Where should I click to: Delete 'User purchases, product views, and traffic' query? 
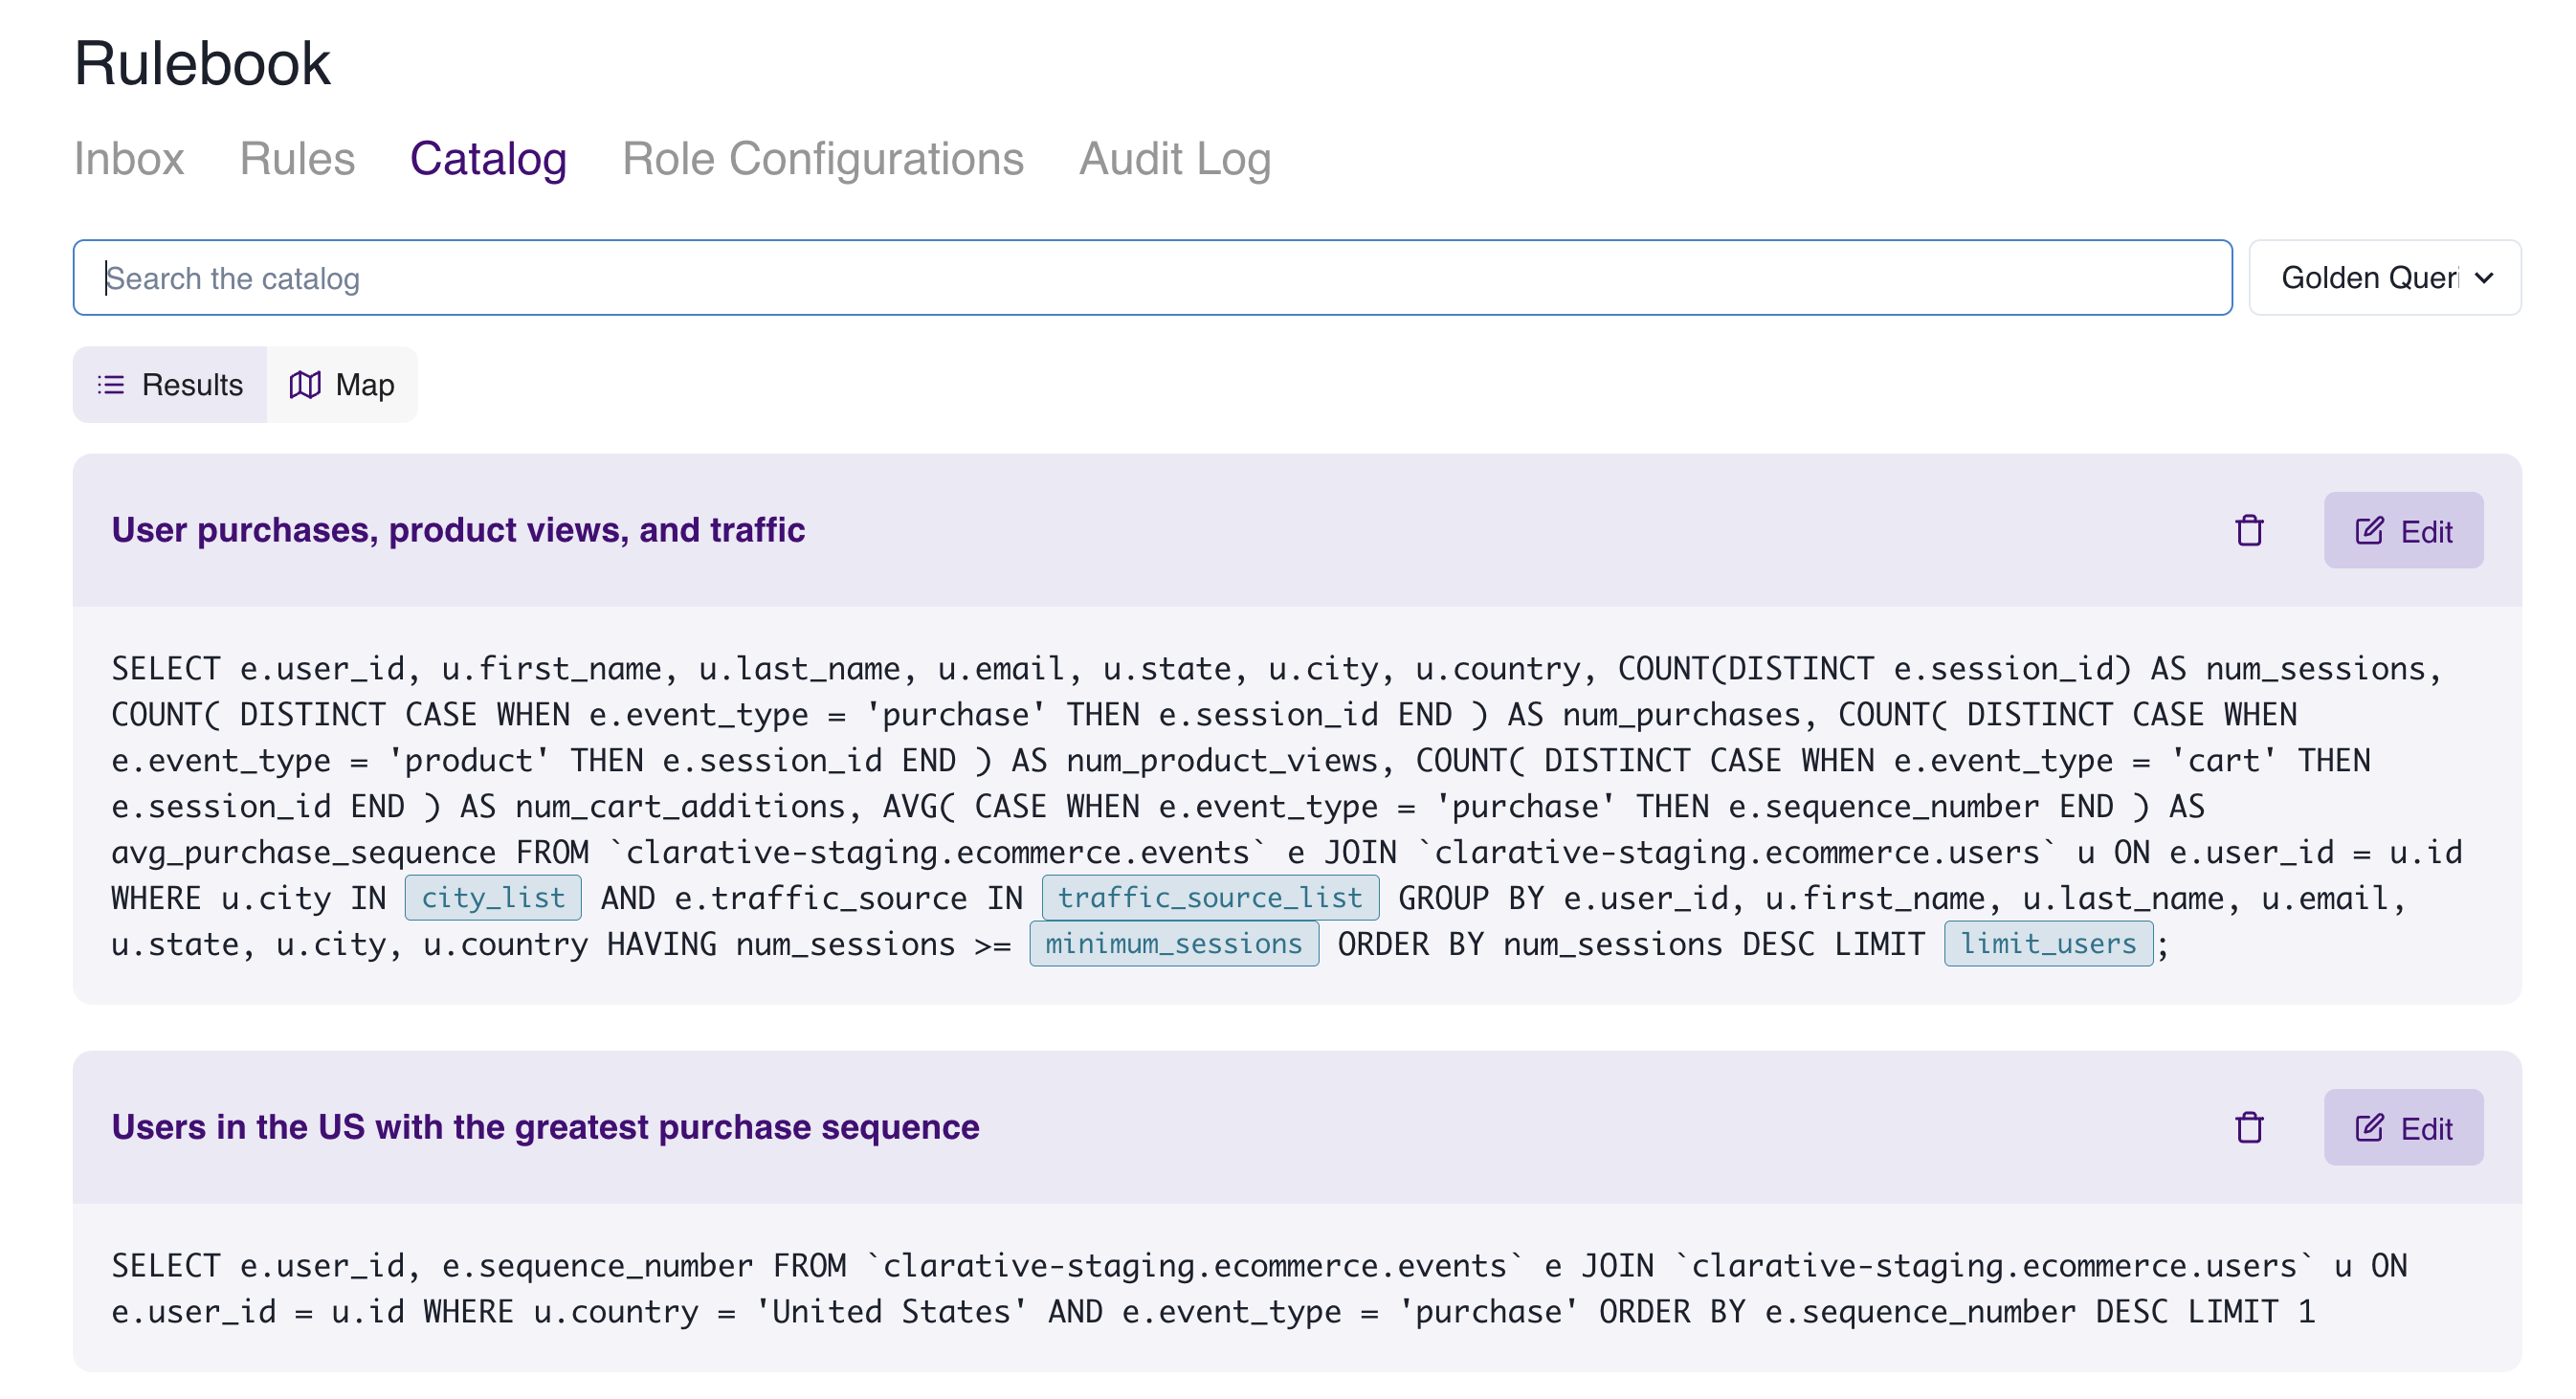coord(2249,530)
